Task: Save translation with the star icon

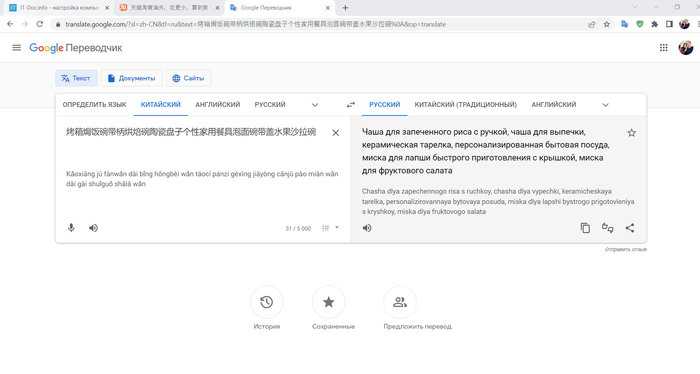Action: click(x=632, y=133)
